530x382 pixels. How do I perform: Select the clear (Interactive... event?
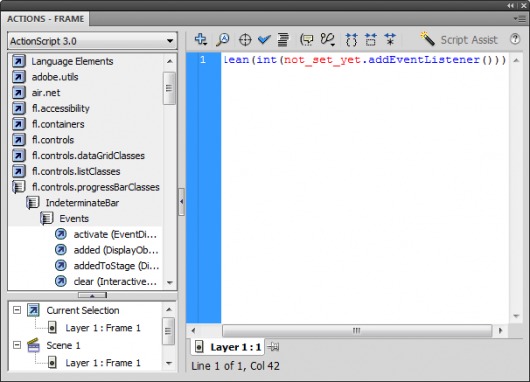point(115,282)
